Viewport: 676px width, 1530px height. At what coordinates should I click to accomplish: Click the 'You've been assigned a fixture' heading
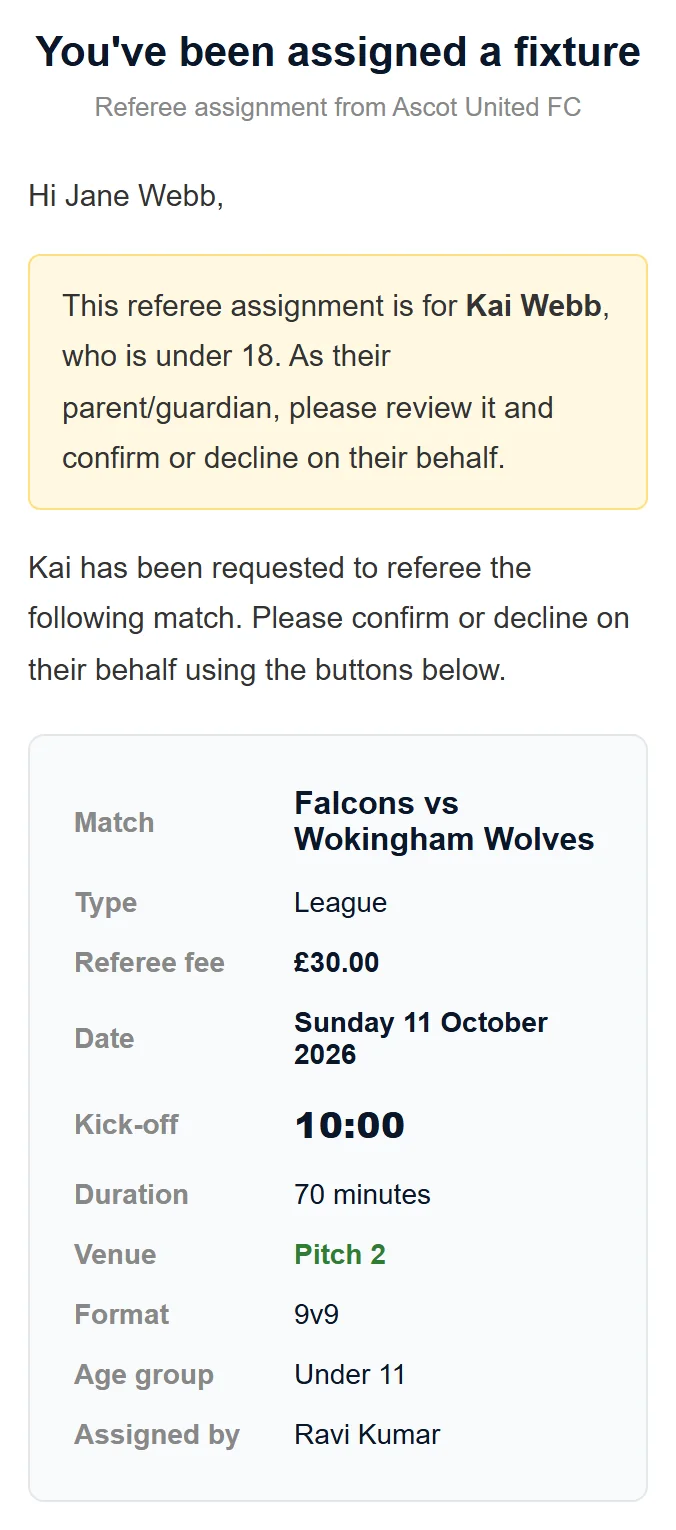[338, 52]
